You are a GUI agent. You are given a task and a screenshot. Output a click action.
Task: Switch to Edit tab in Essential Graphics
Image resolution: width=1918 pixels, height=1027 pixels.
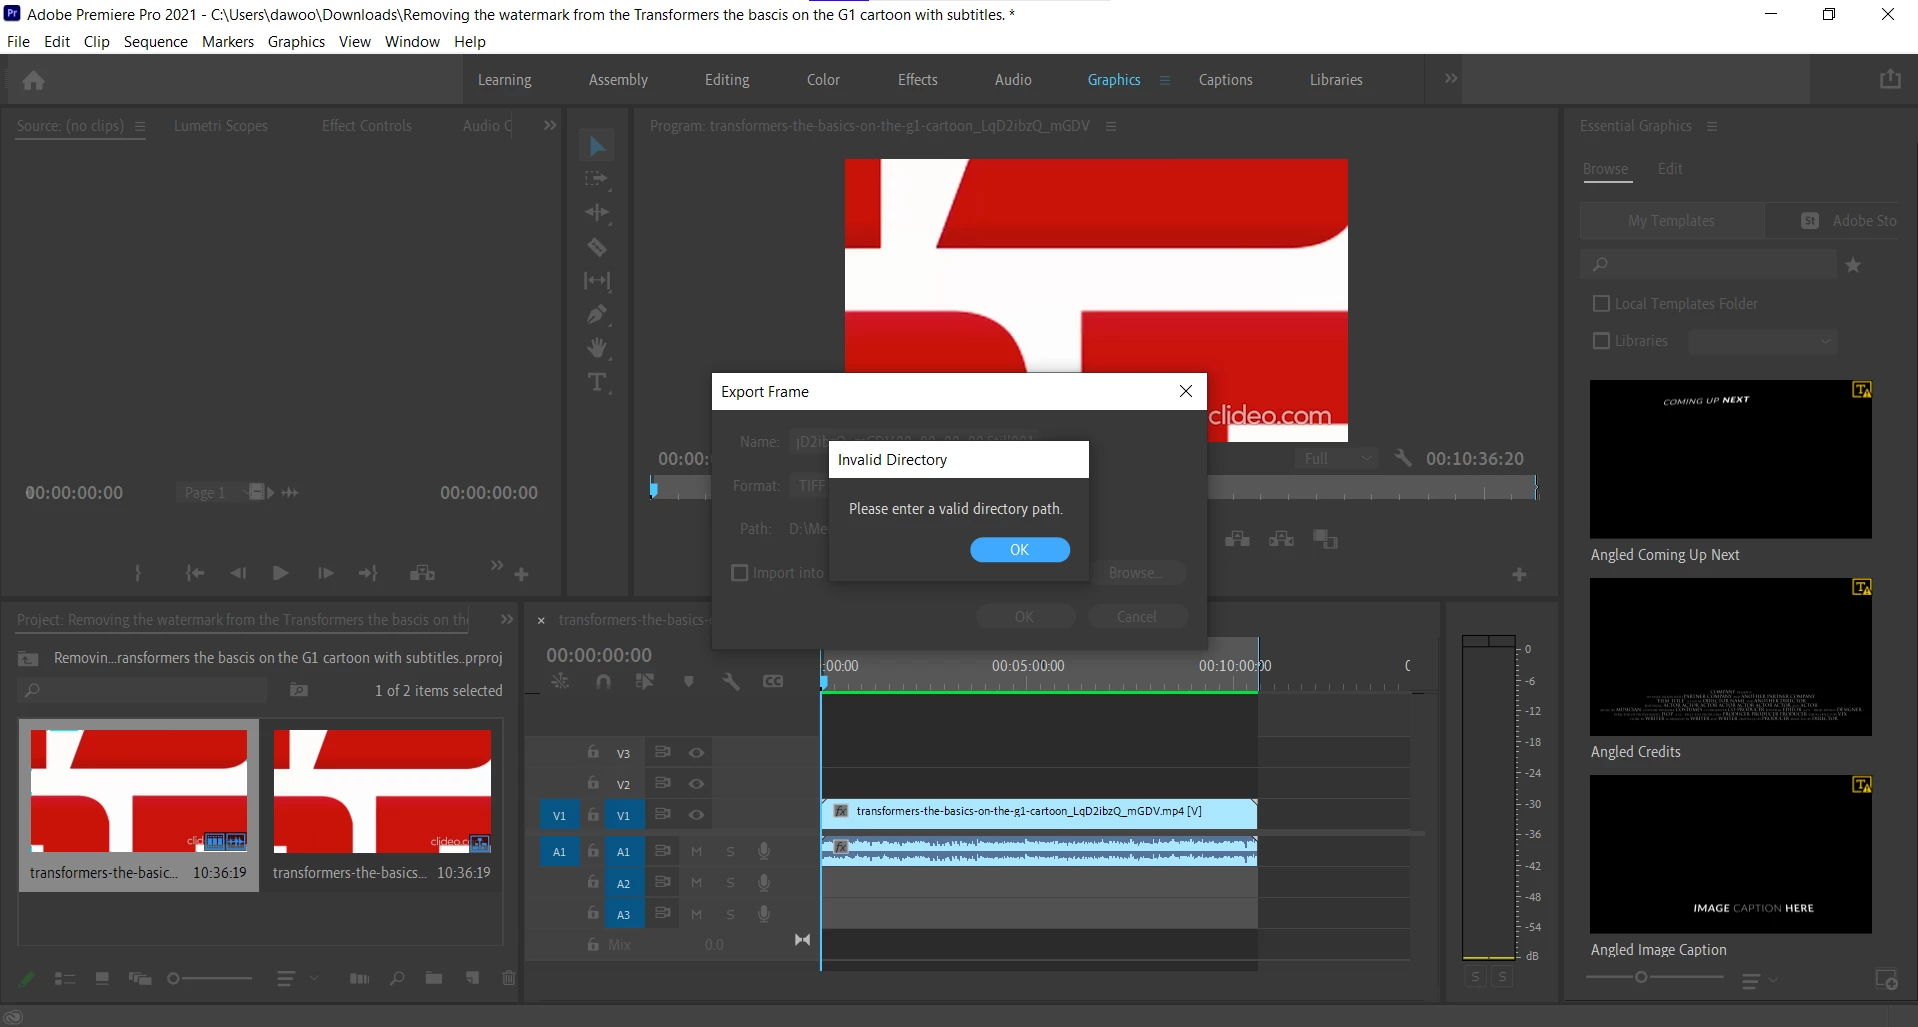point(1670,169)
